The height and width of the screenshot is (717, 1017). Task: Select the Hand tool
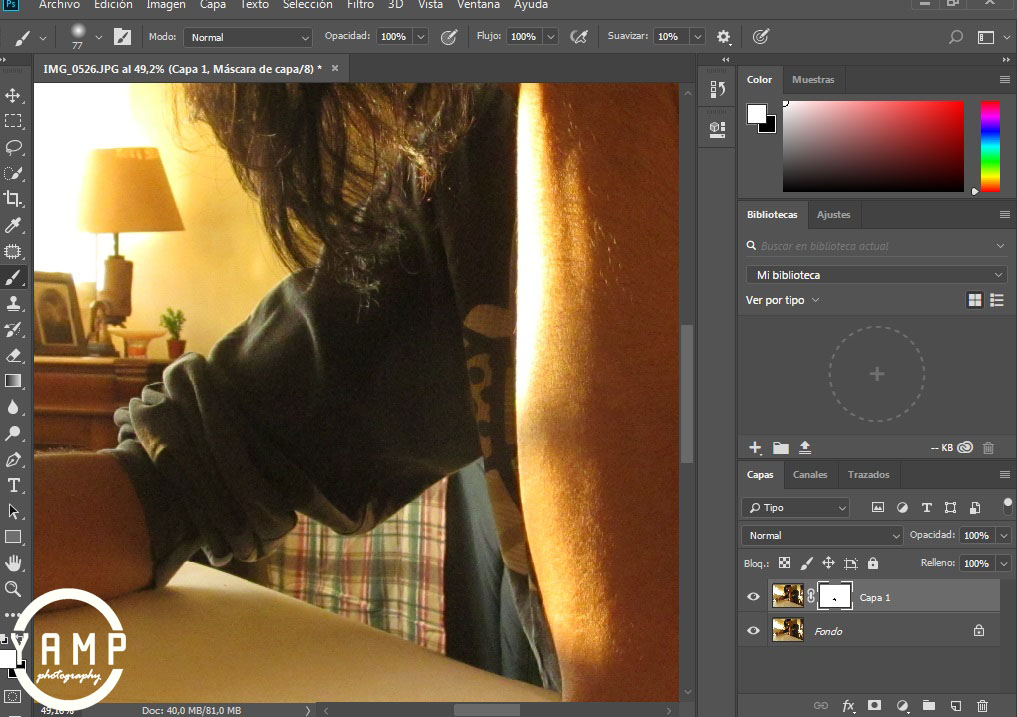(x=13, y=563)
